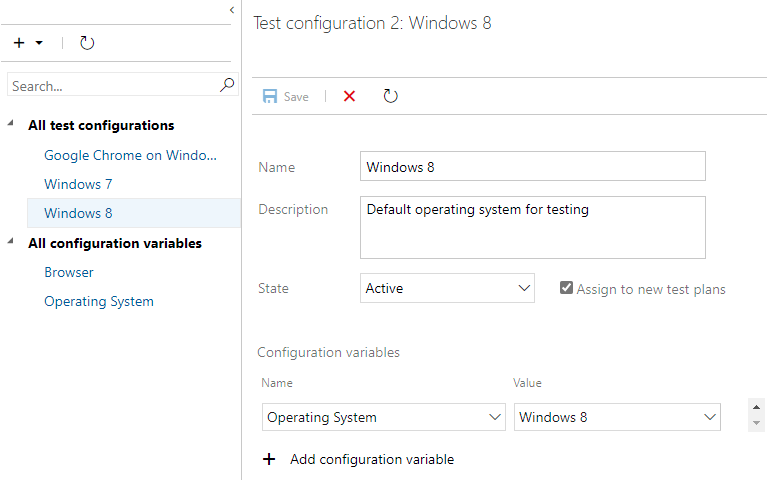The image size is (776, 480).
Task: Click the Save disk icon
Action: point(270,97)
